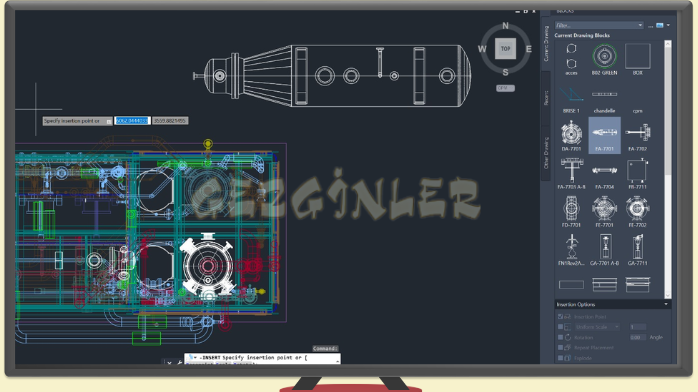Click the blocks list scrollbar

[667, 169]
